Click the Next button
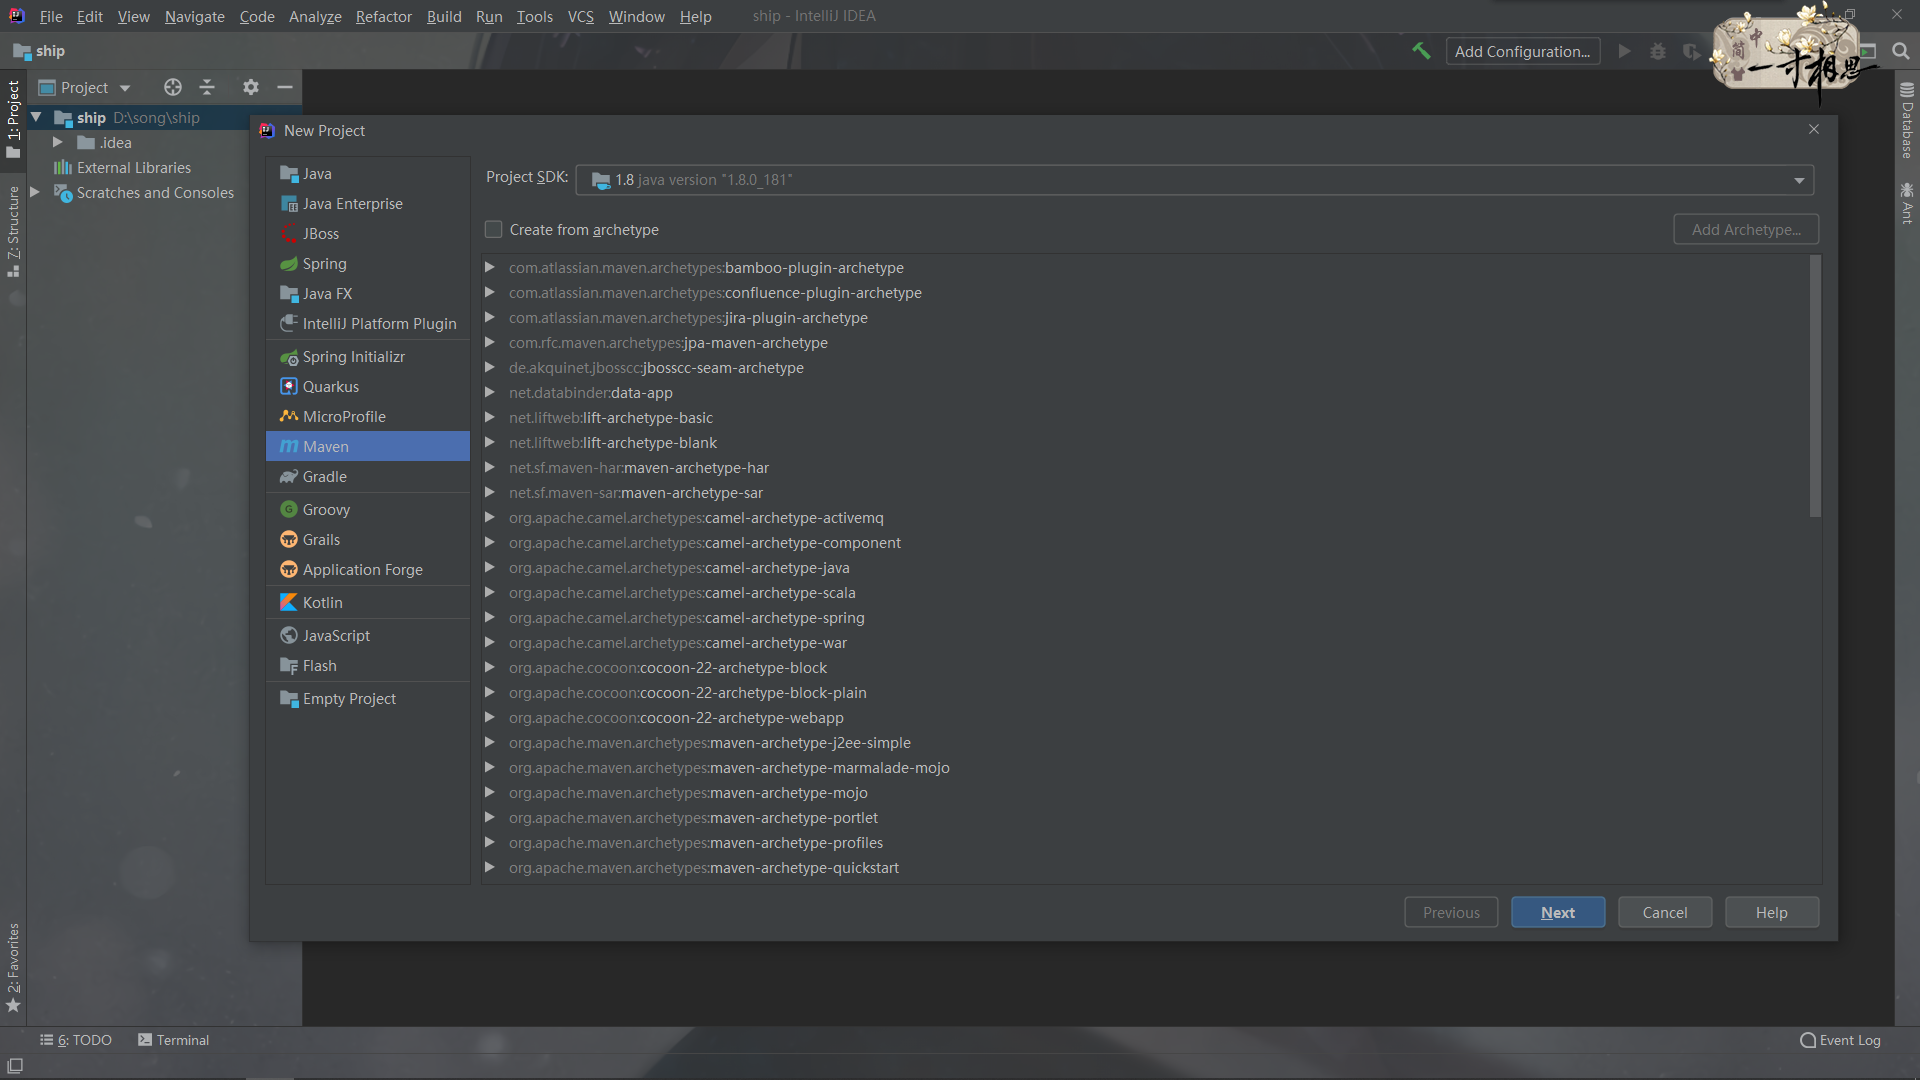The width and height of the screenshot is (1920, 1080). (x=1557, y=913)
